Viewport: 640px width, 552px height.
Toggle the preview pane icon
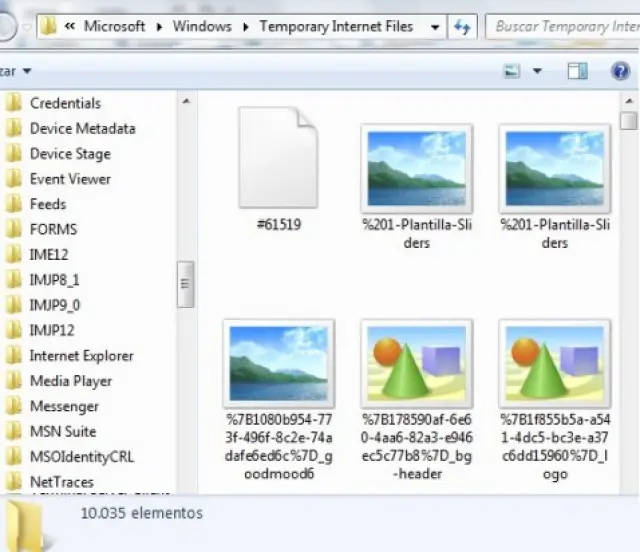click(x=577, y=71)
